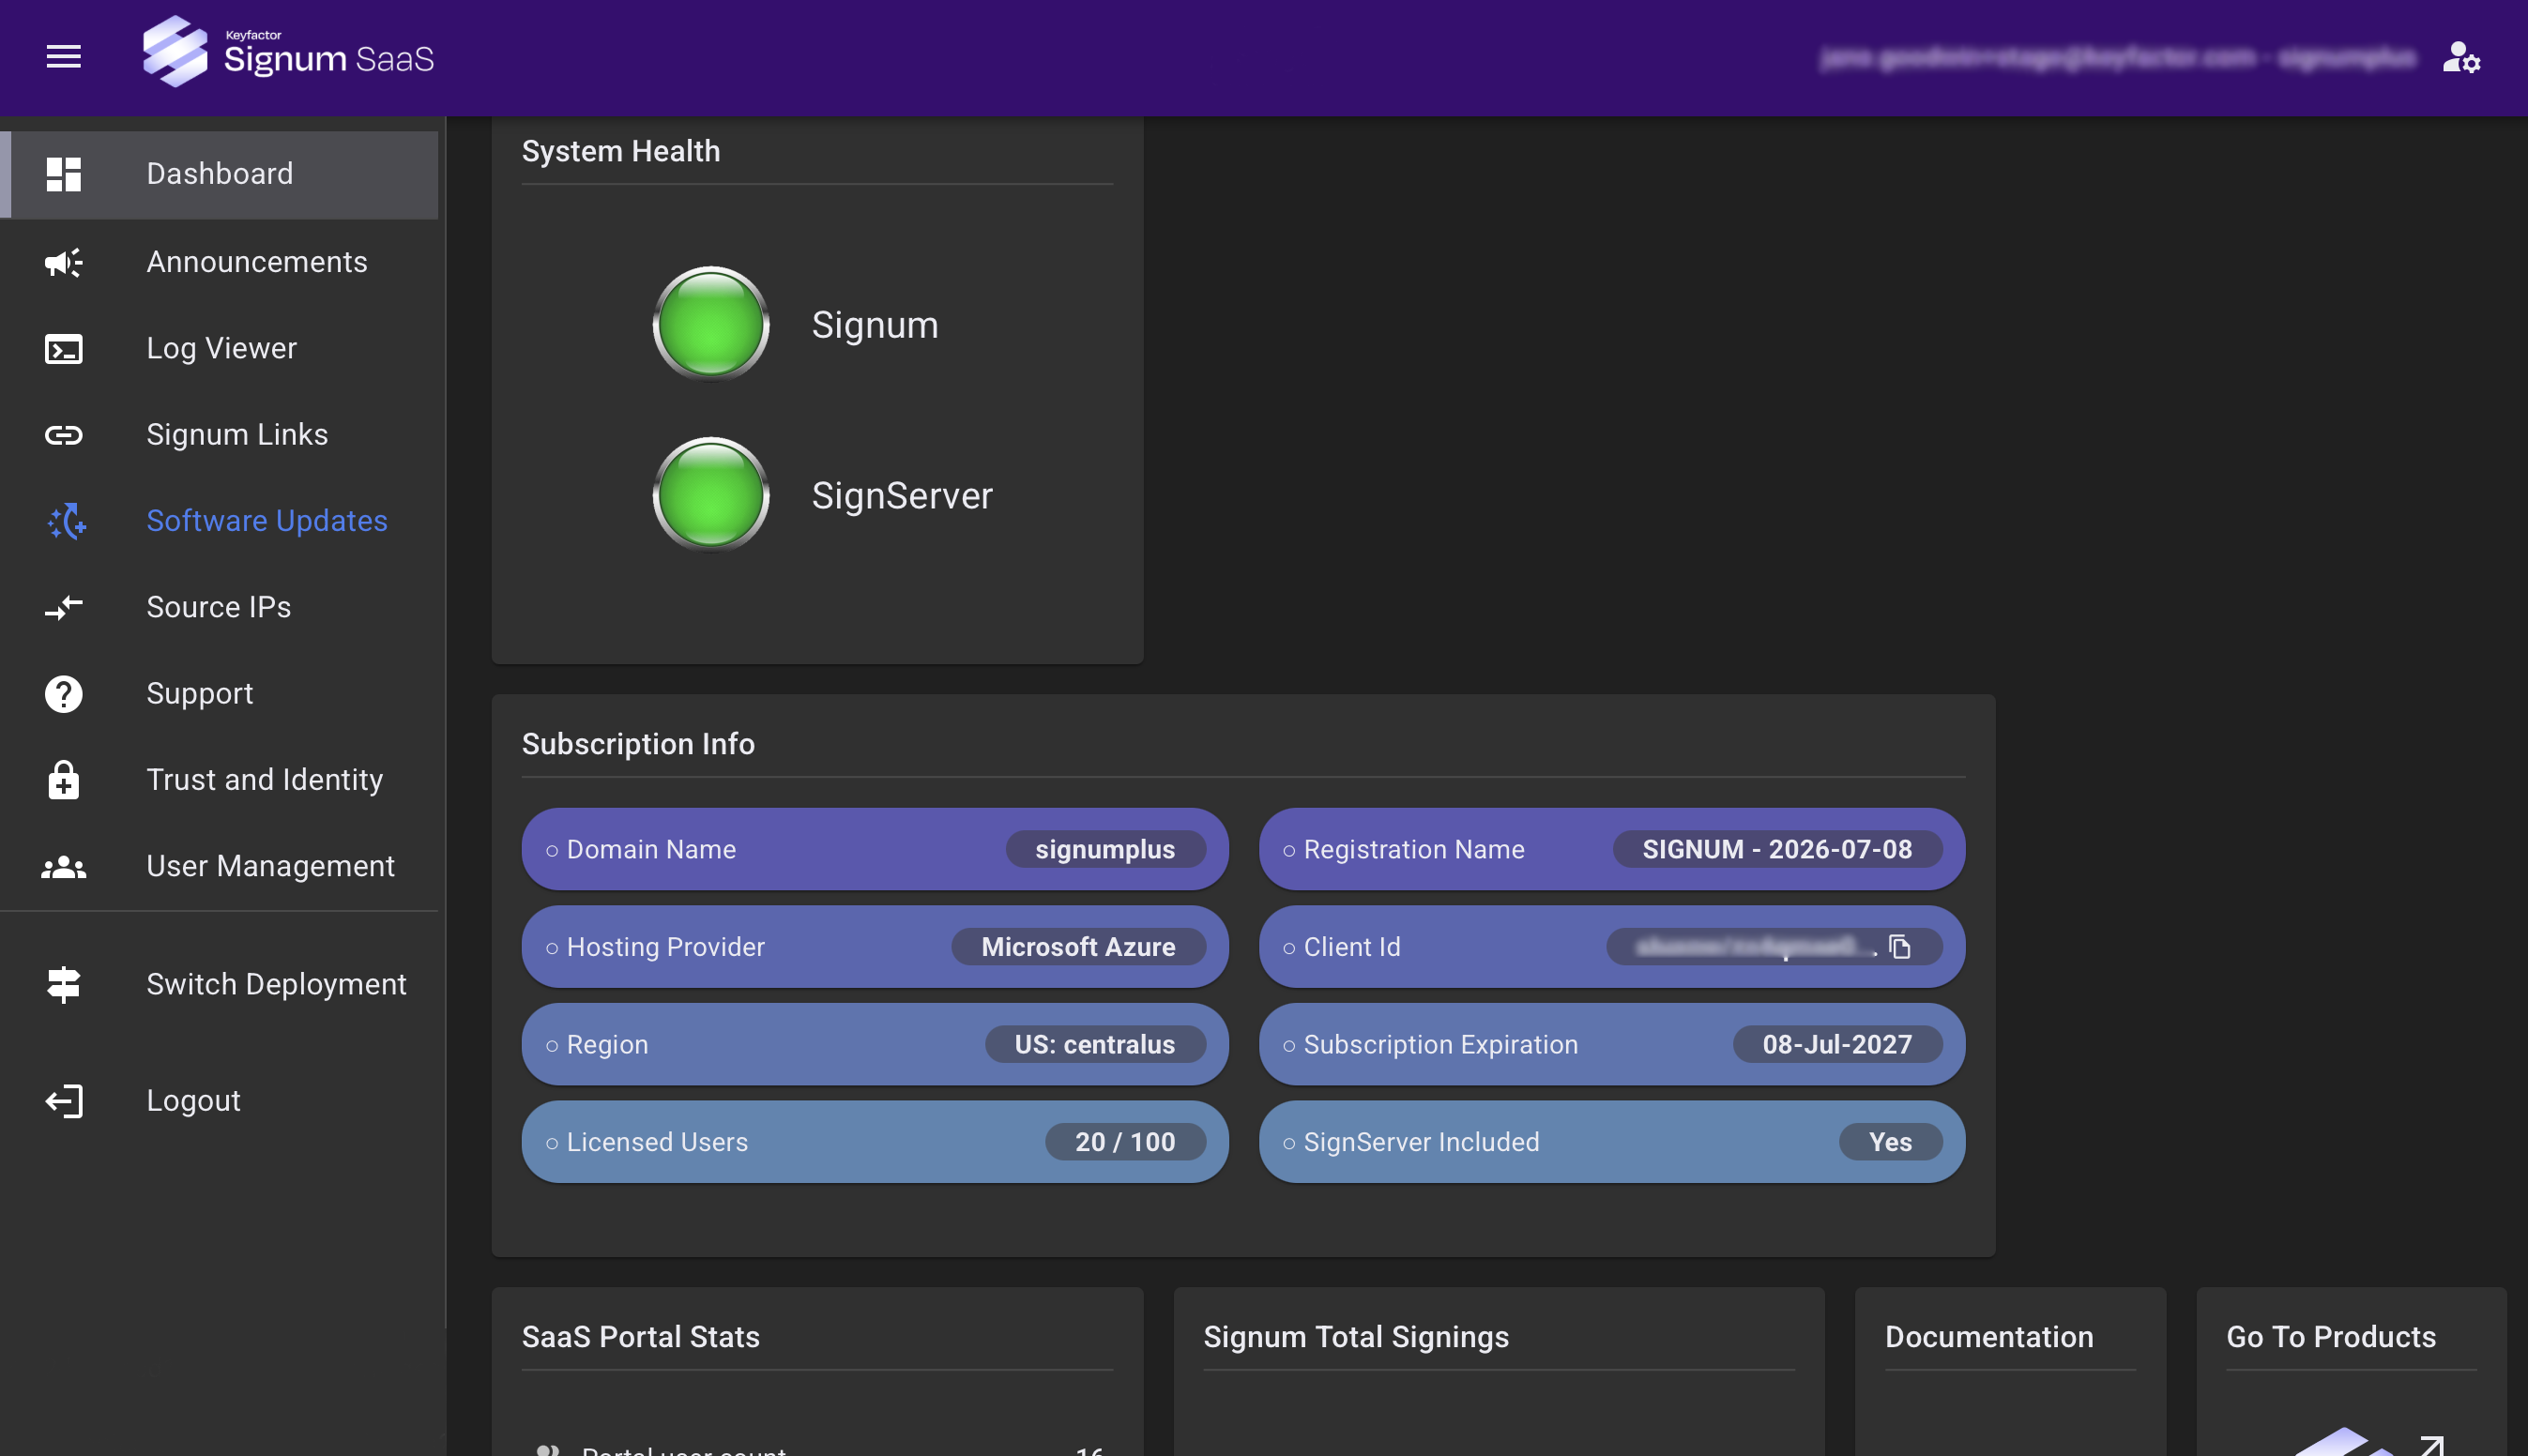
Task: Select the 20 / 100 licensed users value
Action: pos(1125,1142)
